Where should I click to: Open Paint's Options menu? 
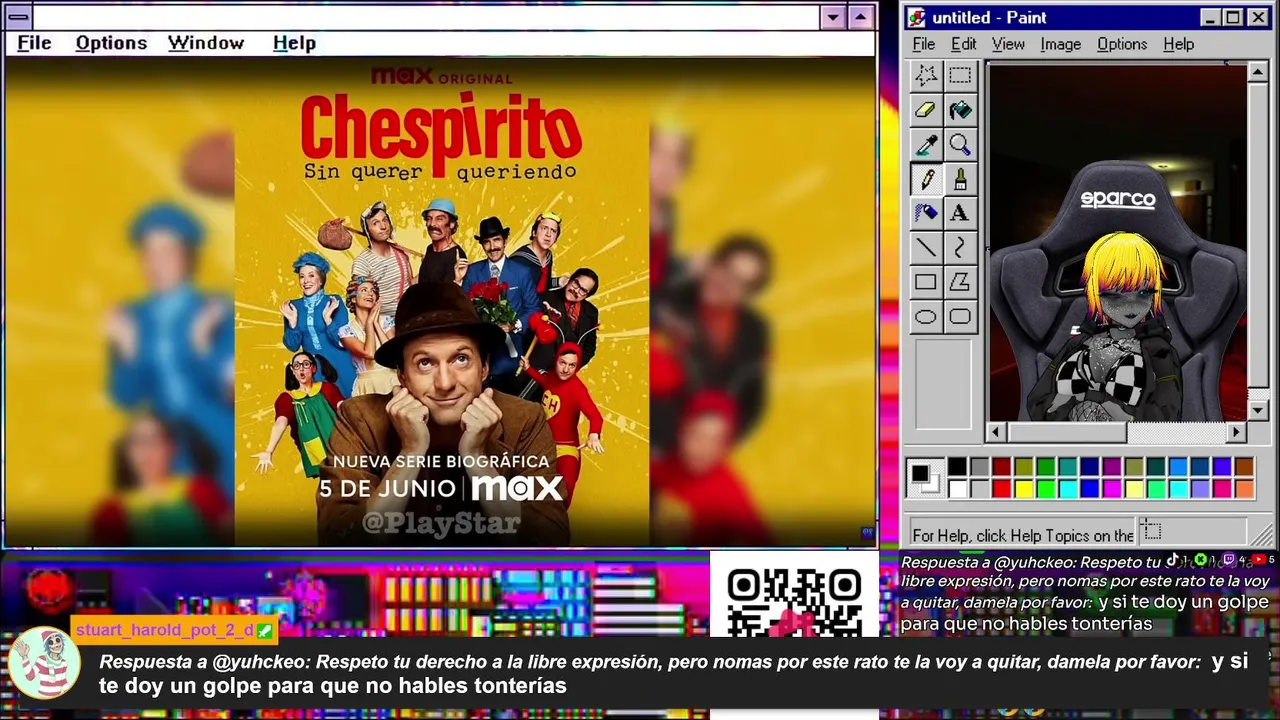pyautogui.click(x=1122, y=44)
